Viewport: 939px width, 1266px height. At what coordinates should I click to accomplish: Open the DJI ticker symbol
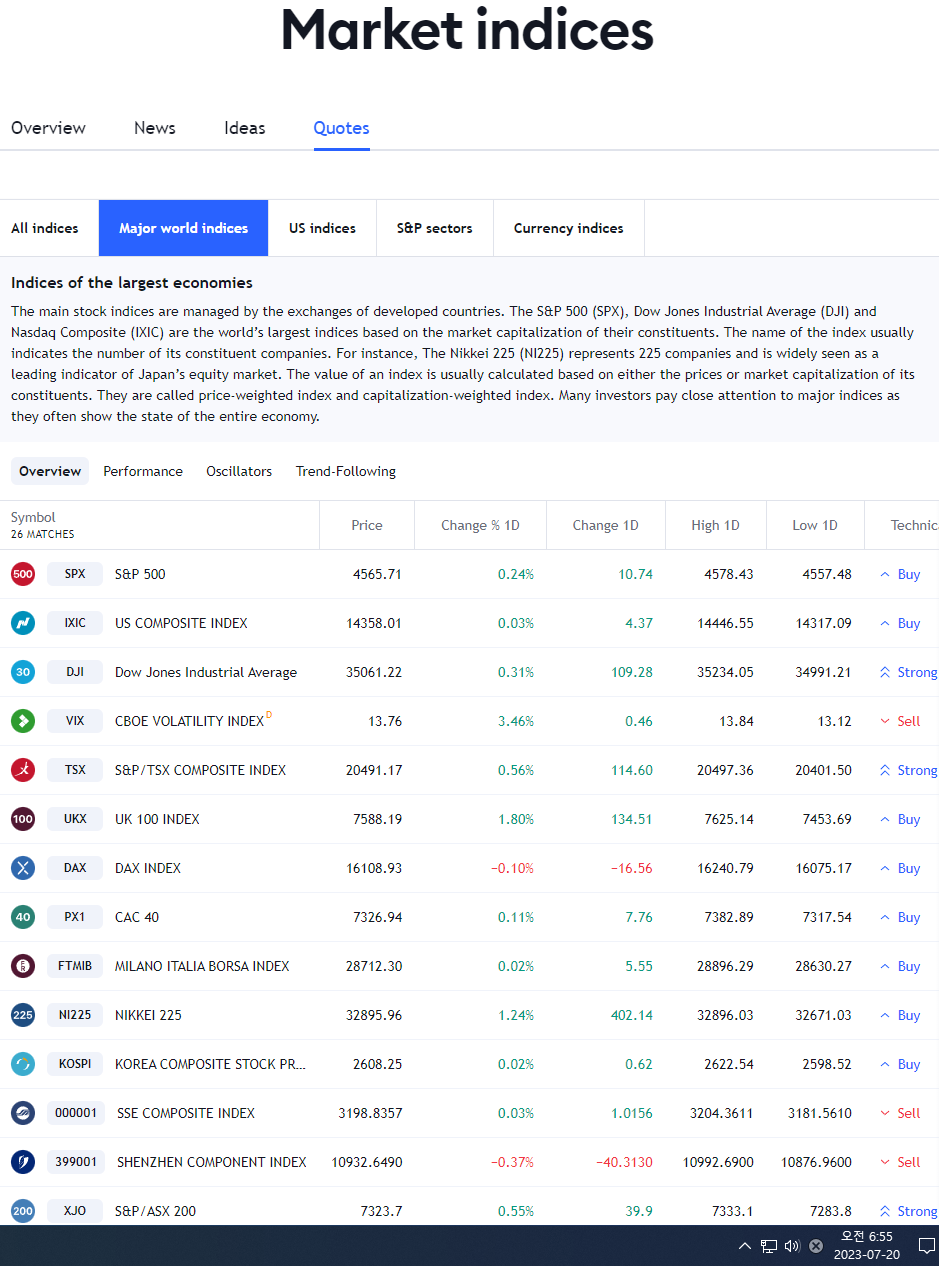pyautogui.click(x=75, y=672)
